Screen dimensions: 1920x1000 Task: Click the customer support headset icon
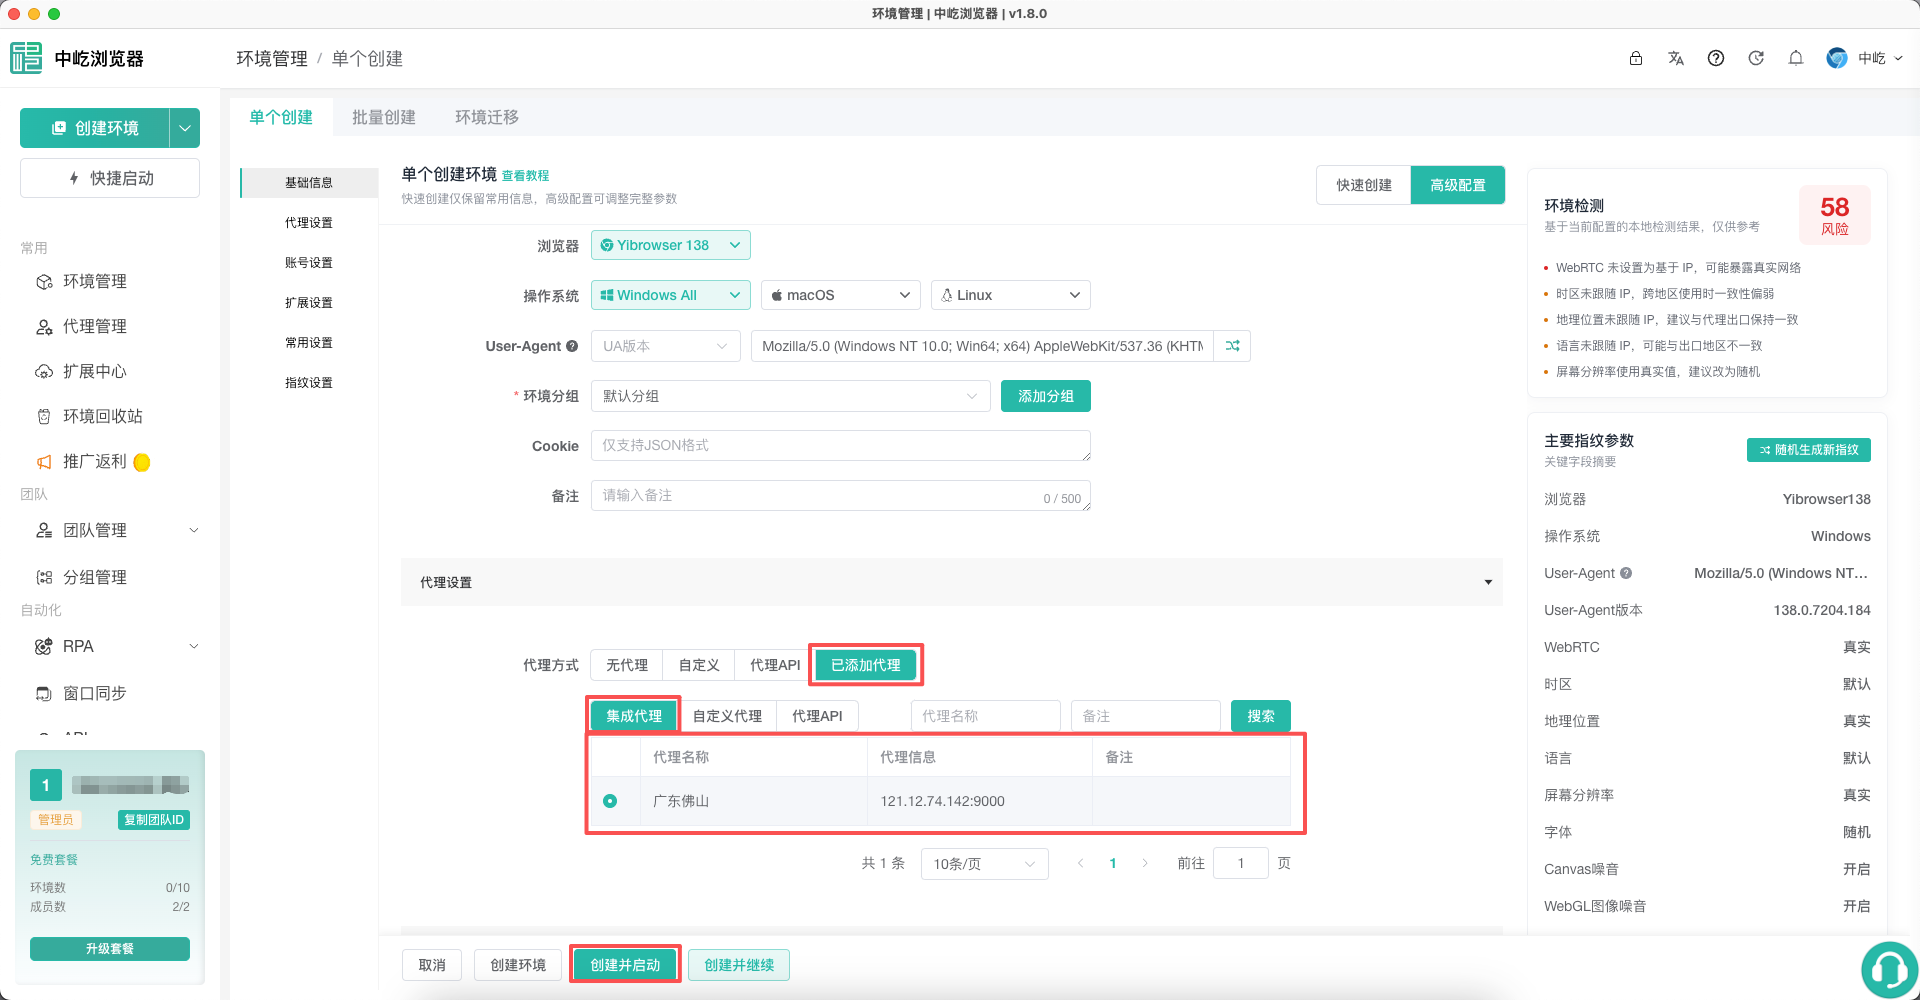(1888, 968)
